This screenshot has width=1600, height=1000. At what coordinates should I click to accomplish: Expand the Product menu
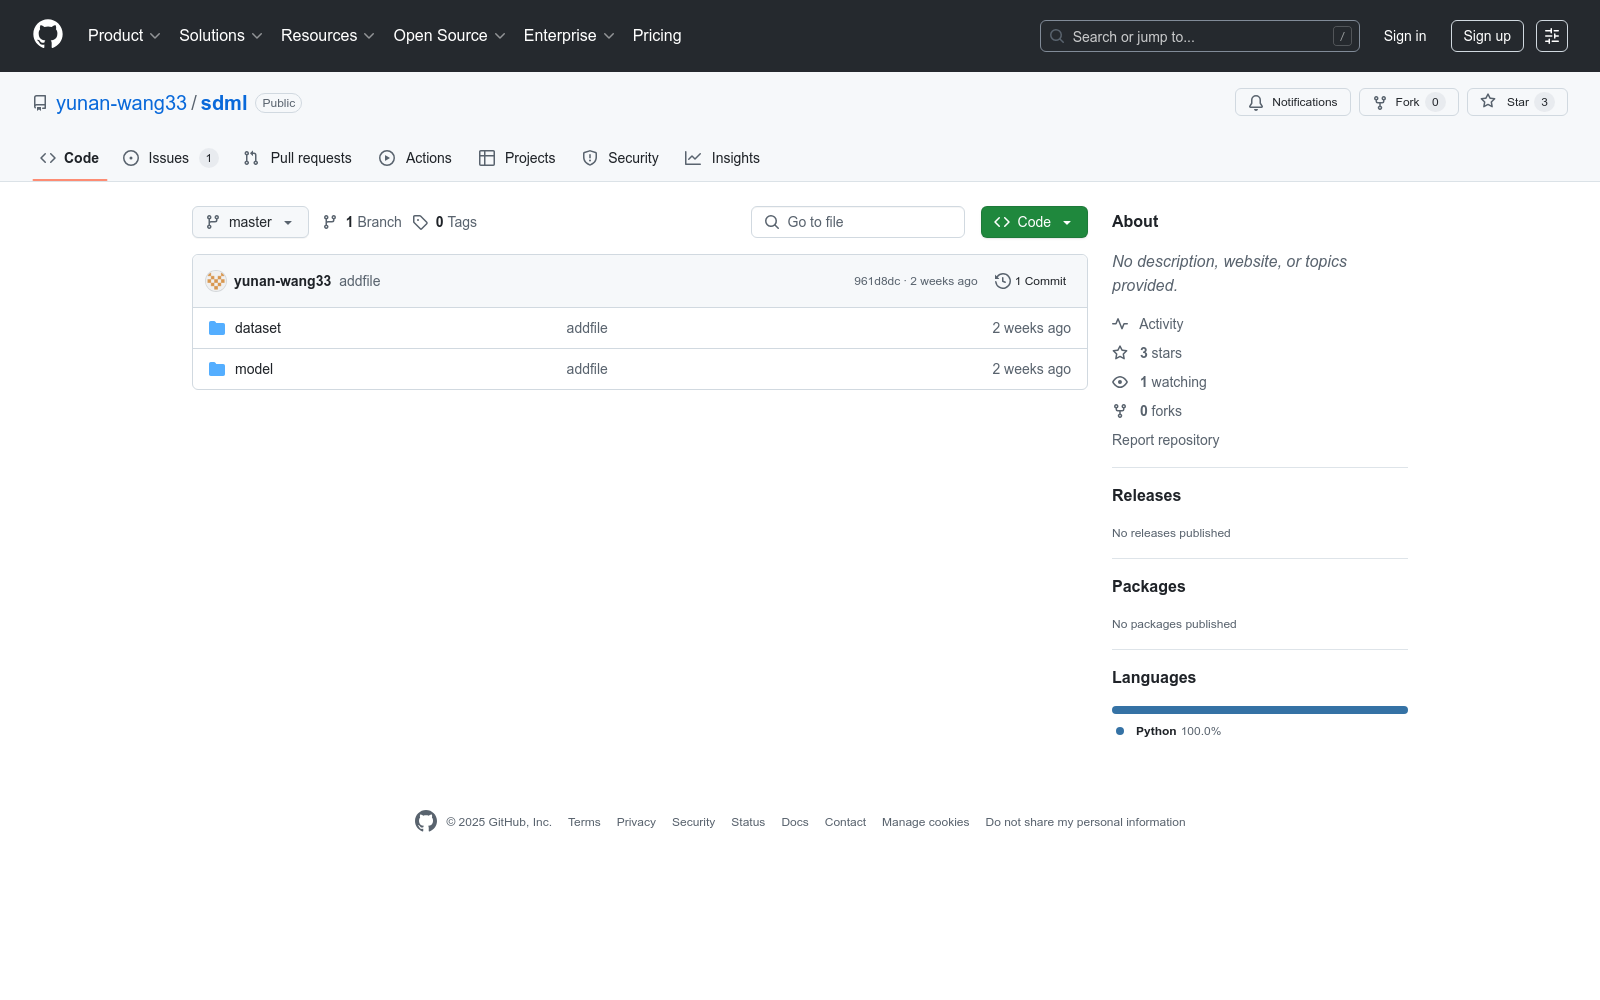click(x=124, y=35)
